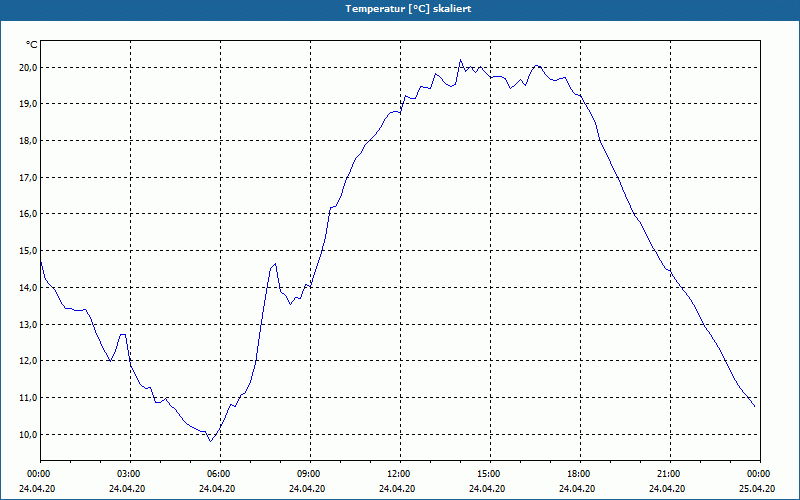Click the 24.04.20 date below 03:00

coord(127,488)
